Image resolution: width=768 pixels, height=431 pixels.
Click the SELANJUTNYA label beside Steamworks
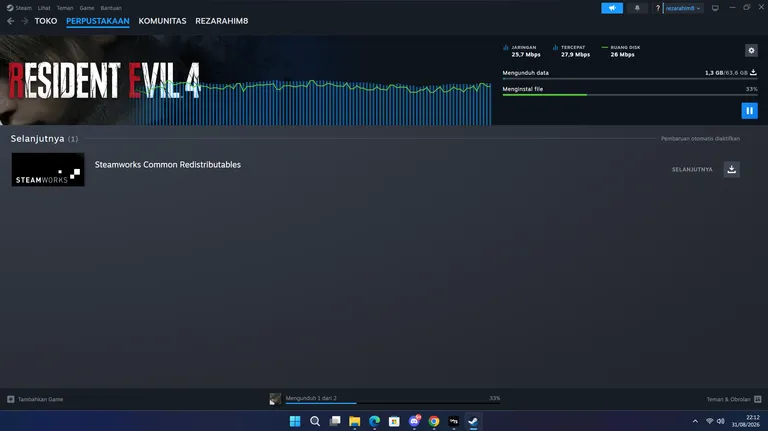point(692,169)
